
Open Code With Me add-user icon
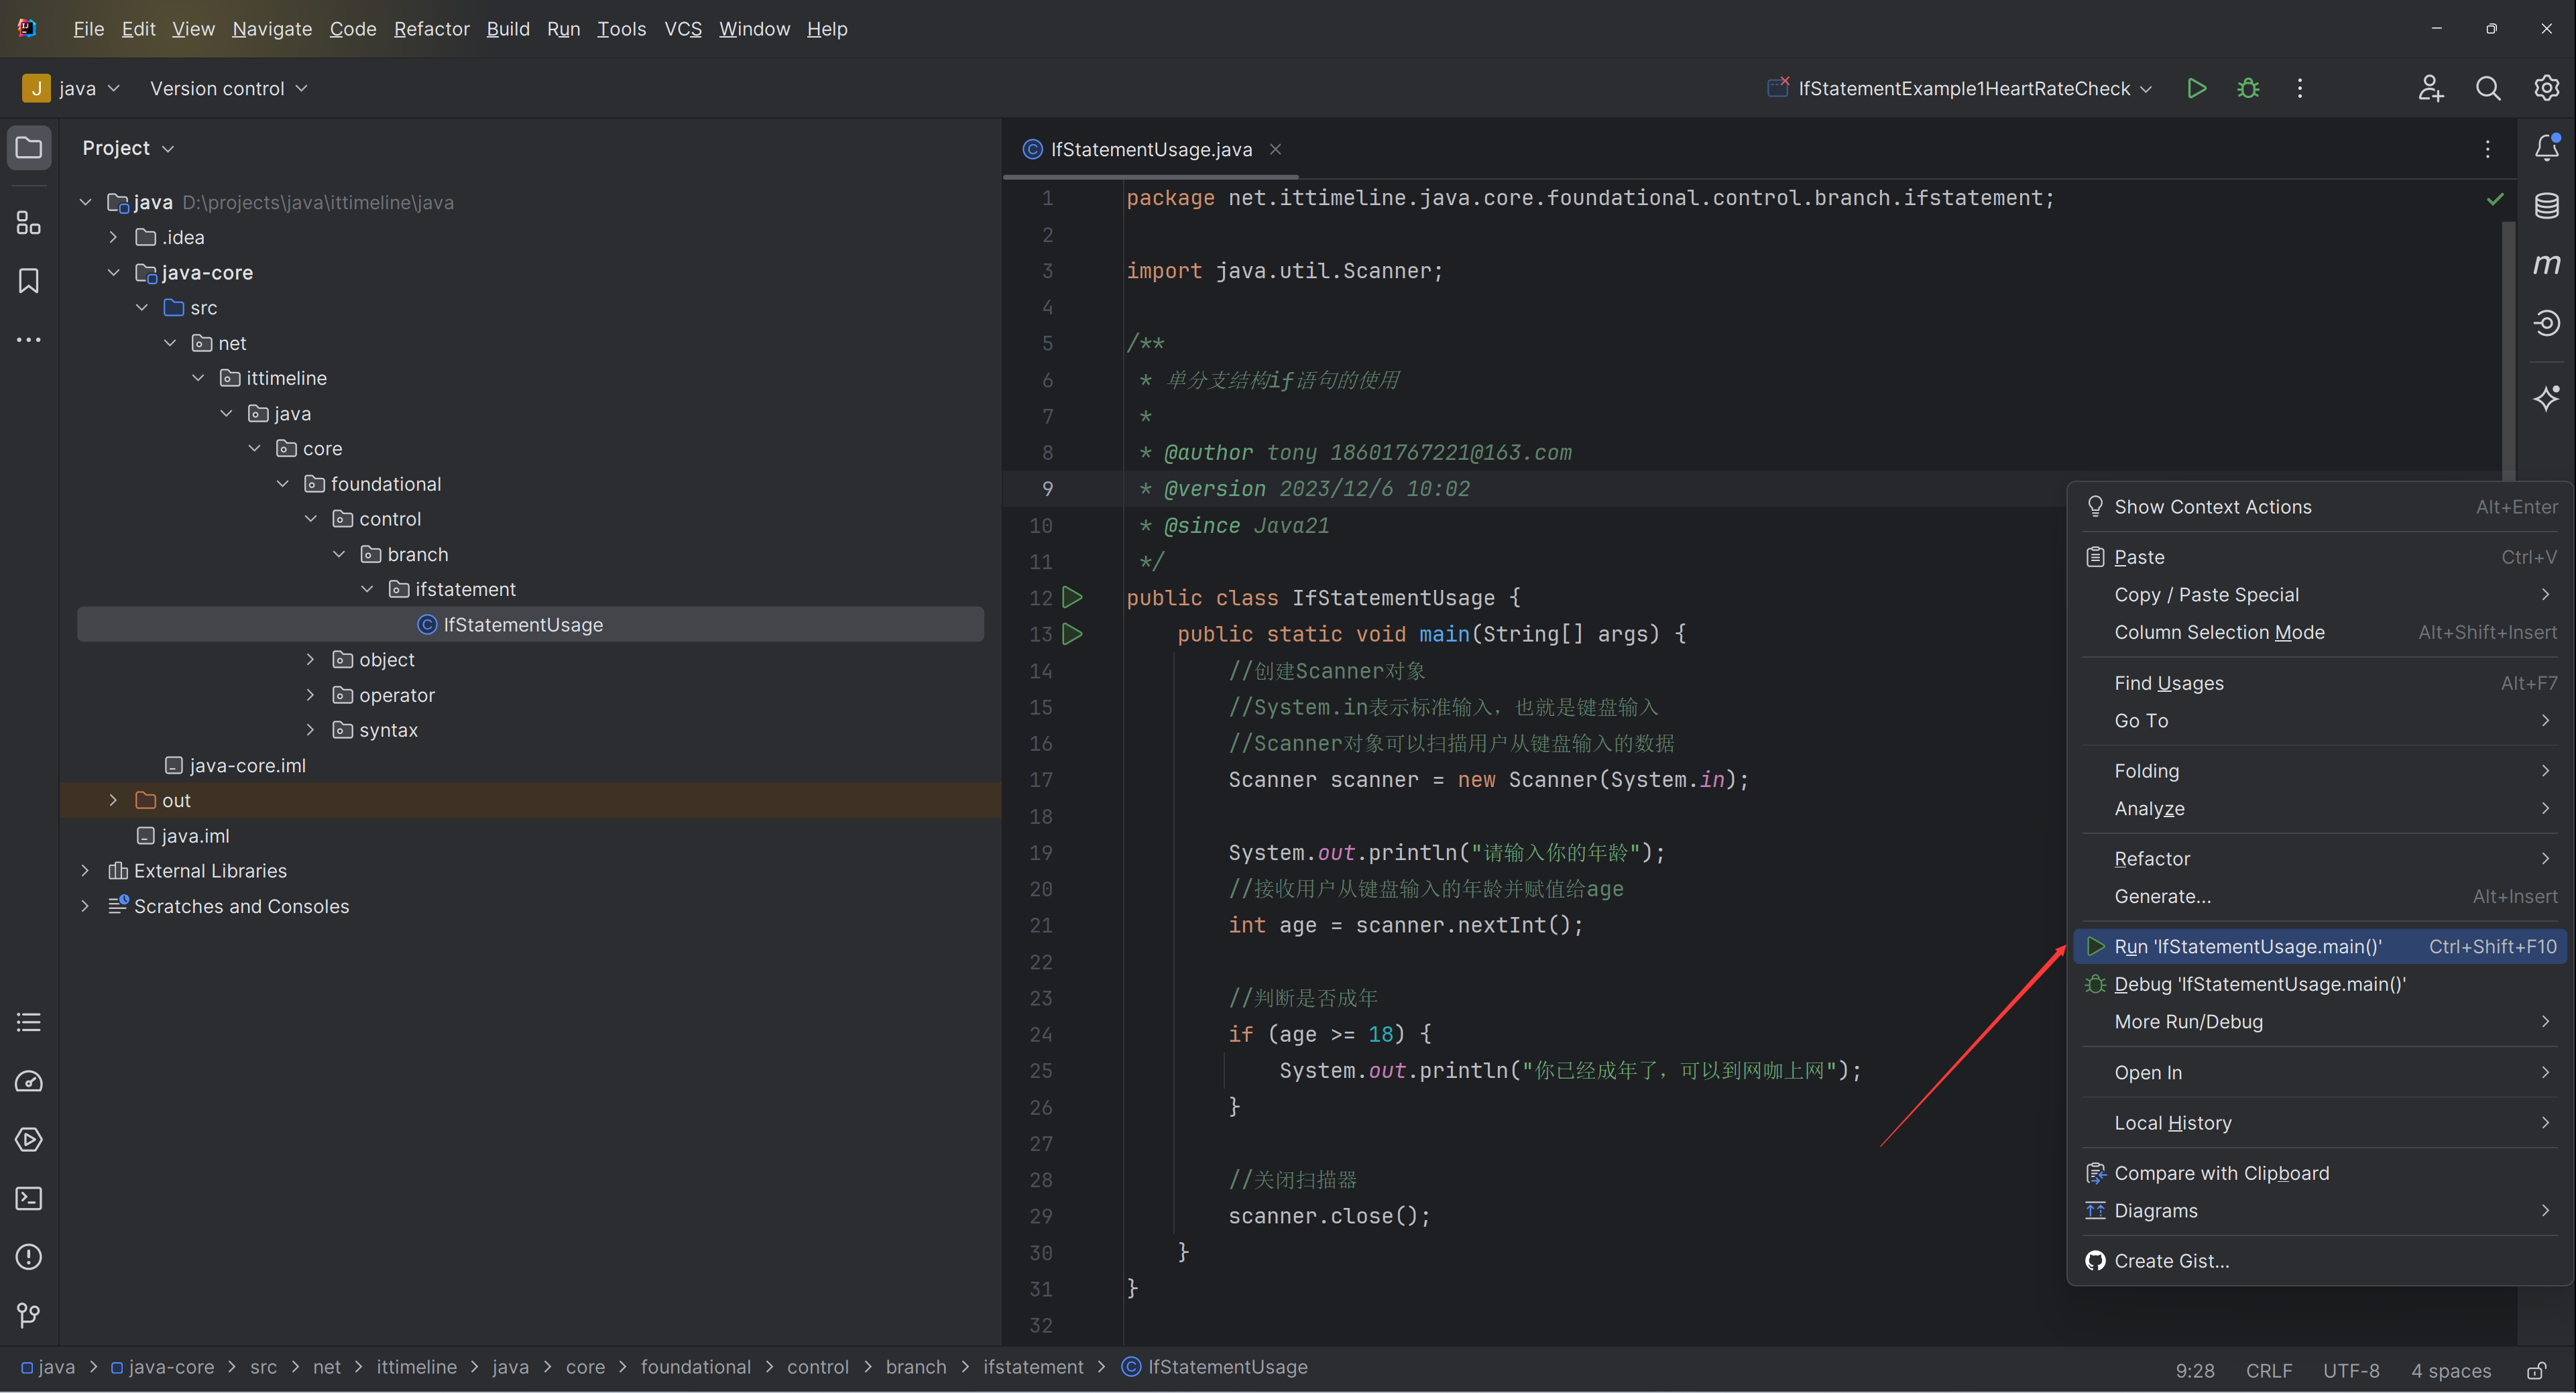click(2431, 88)
